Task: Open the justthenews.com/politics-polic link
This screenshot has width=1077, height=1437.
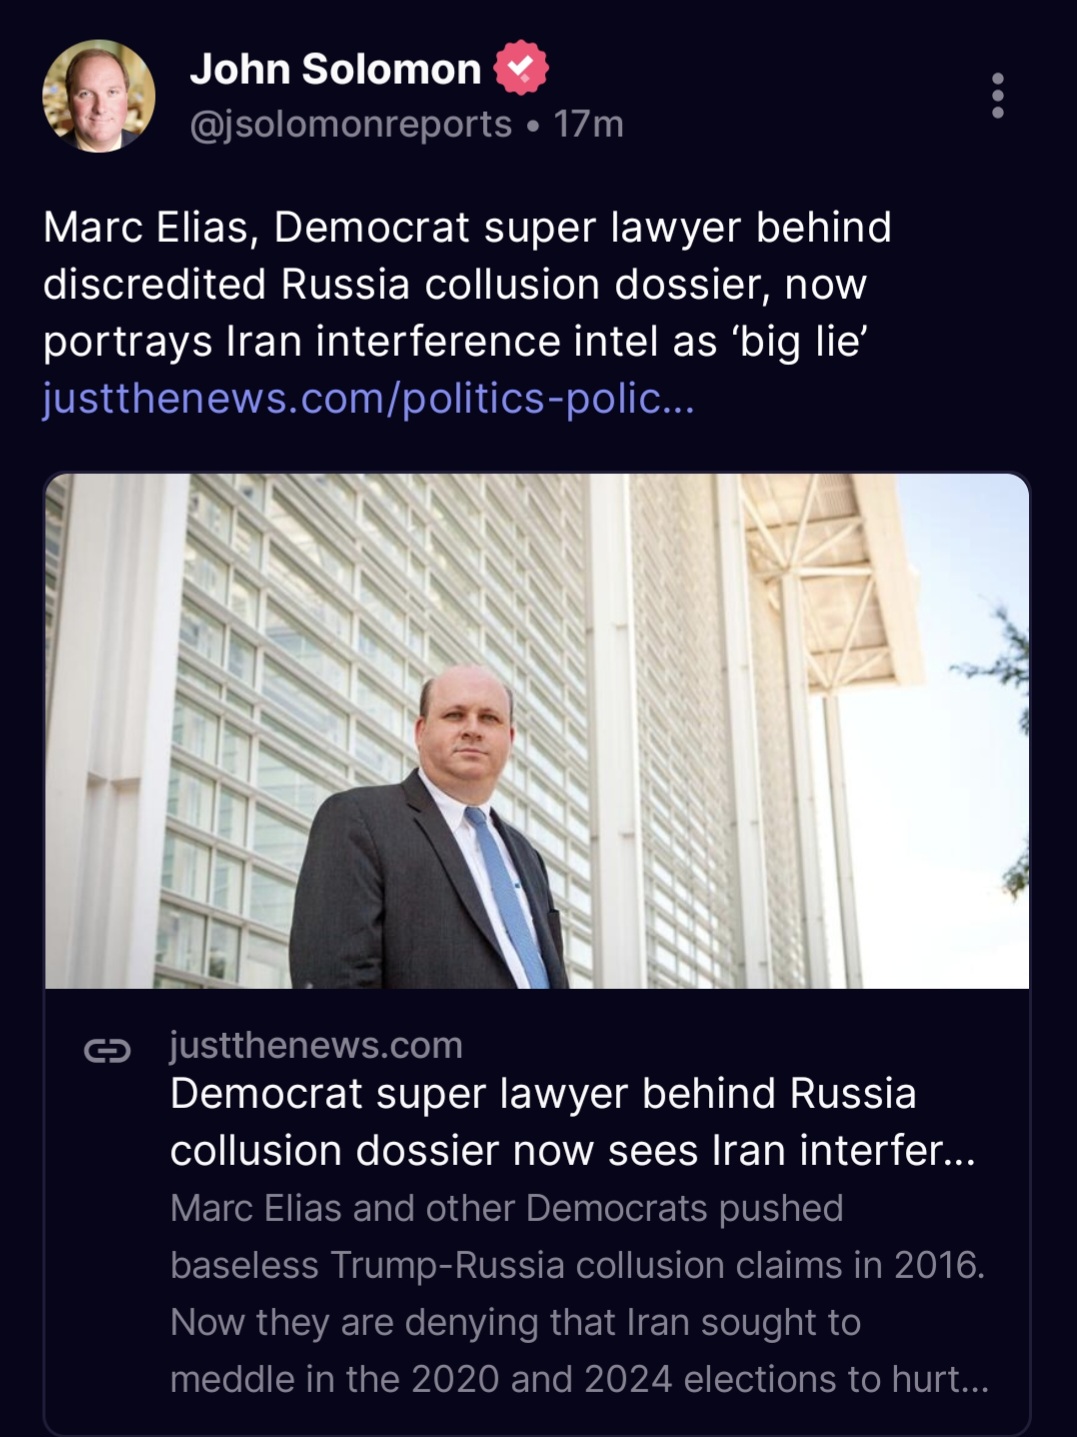Action: (367, 400)
